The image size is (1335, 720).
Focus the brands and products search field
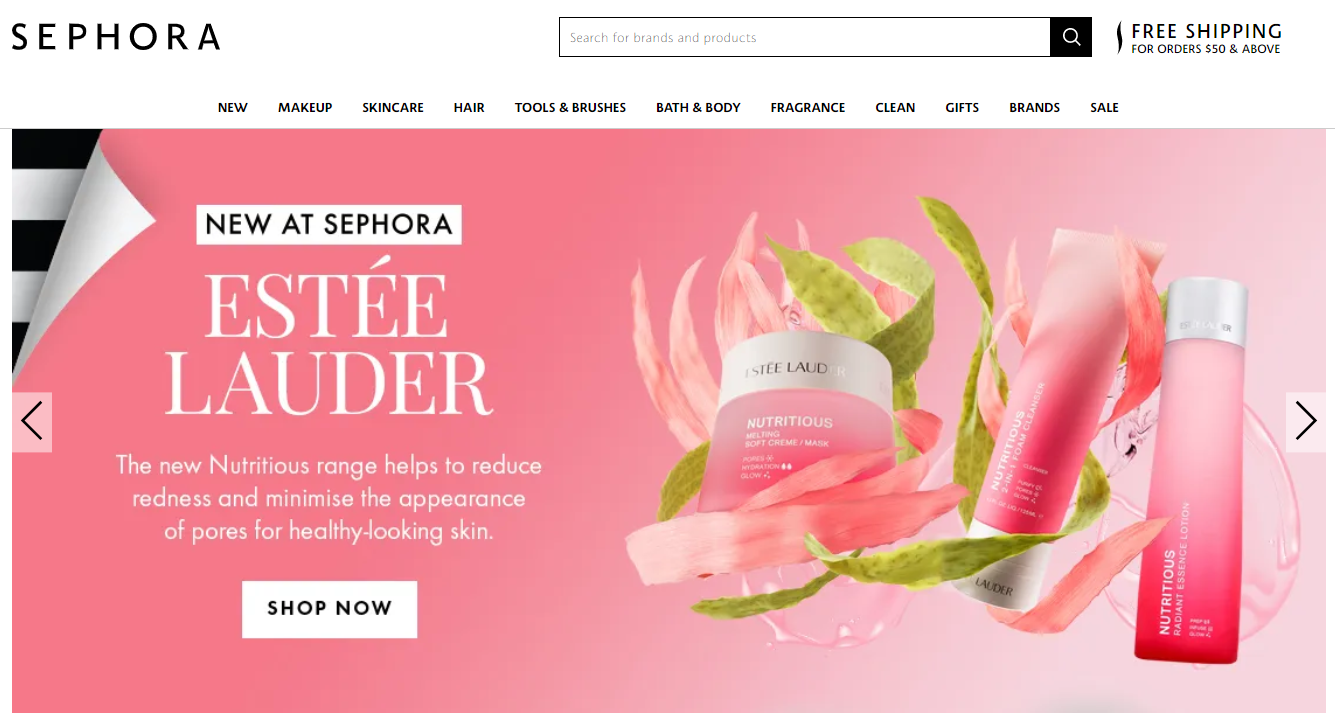pyautogui.click(x=804, y=37)
